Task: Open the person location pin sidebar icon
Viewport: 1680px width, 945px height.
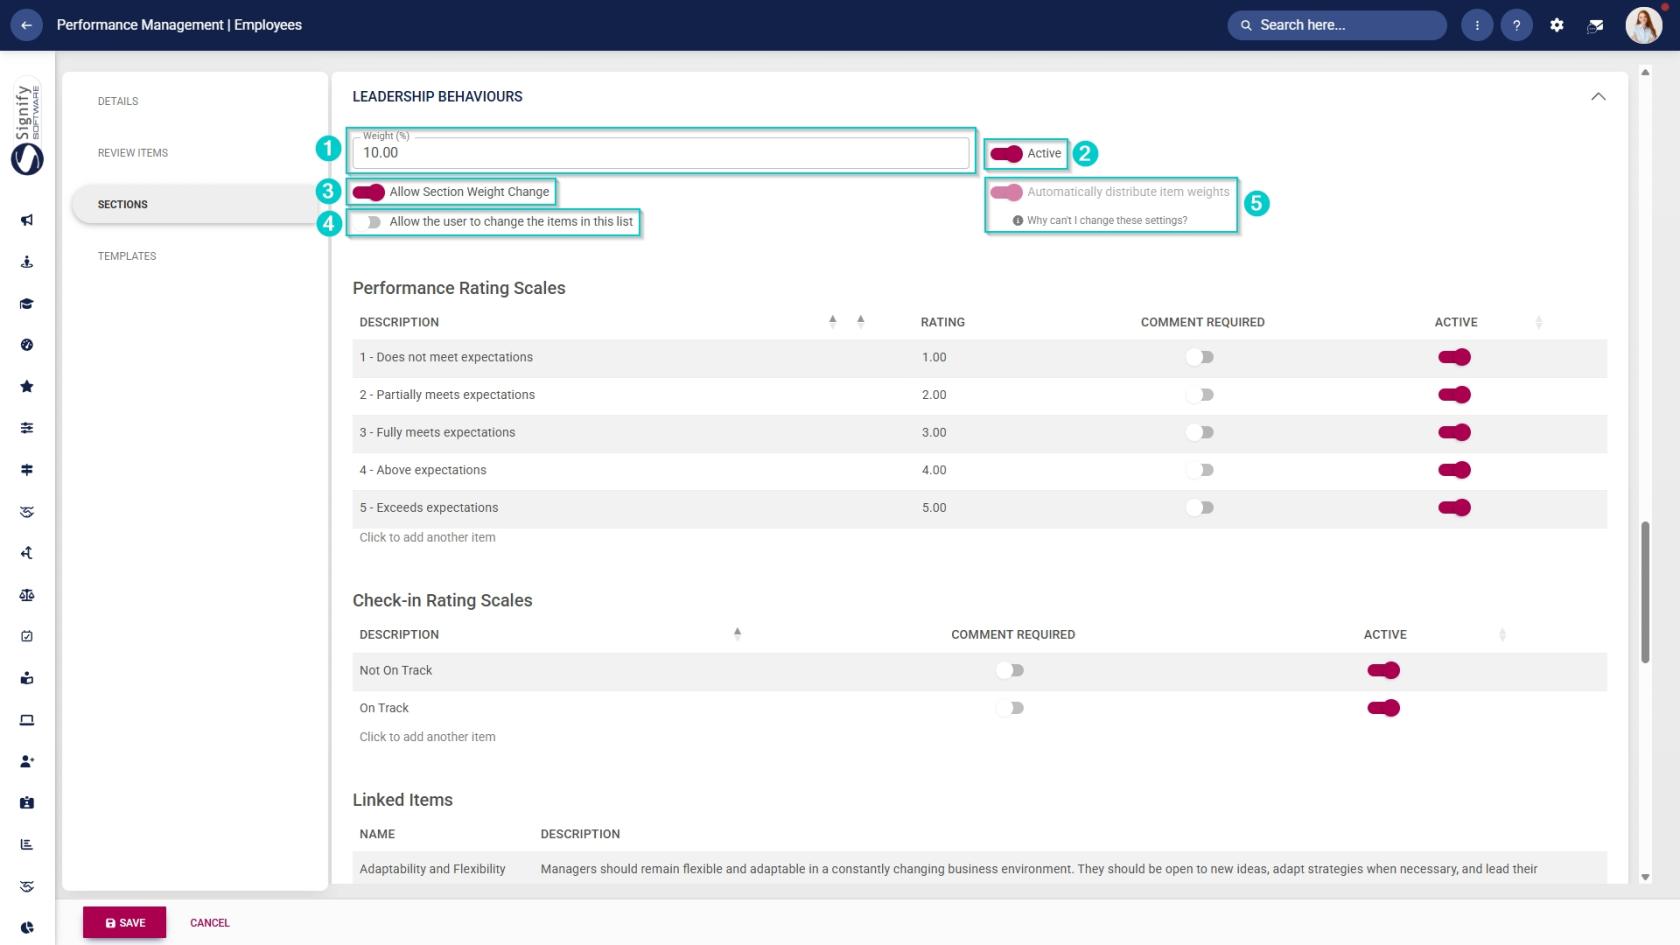Action: 27,262
